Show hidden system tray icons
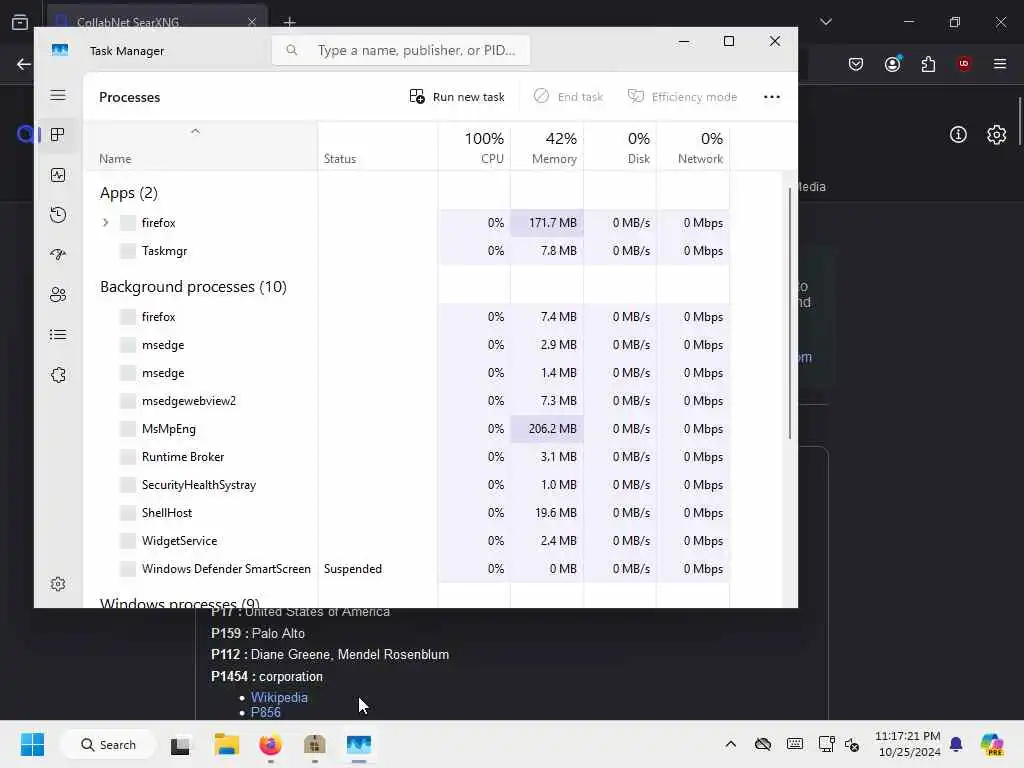1024x768 pixels. click(x=731, y=744)
